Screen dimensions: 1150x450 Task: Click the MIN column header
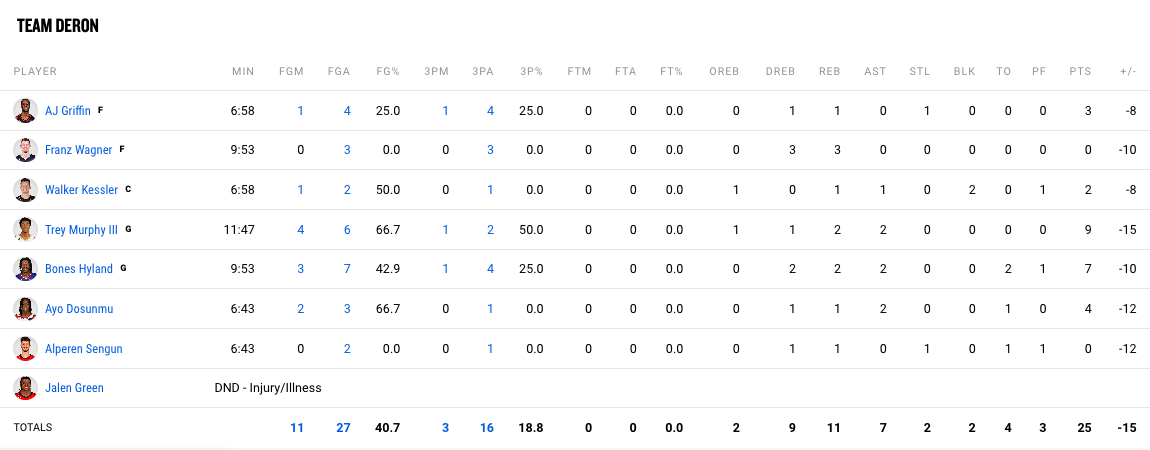coord(243,72)
